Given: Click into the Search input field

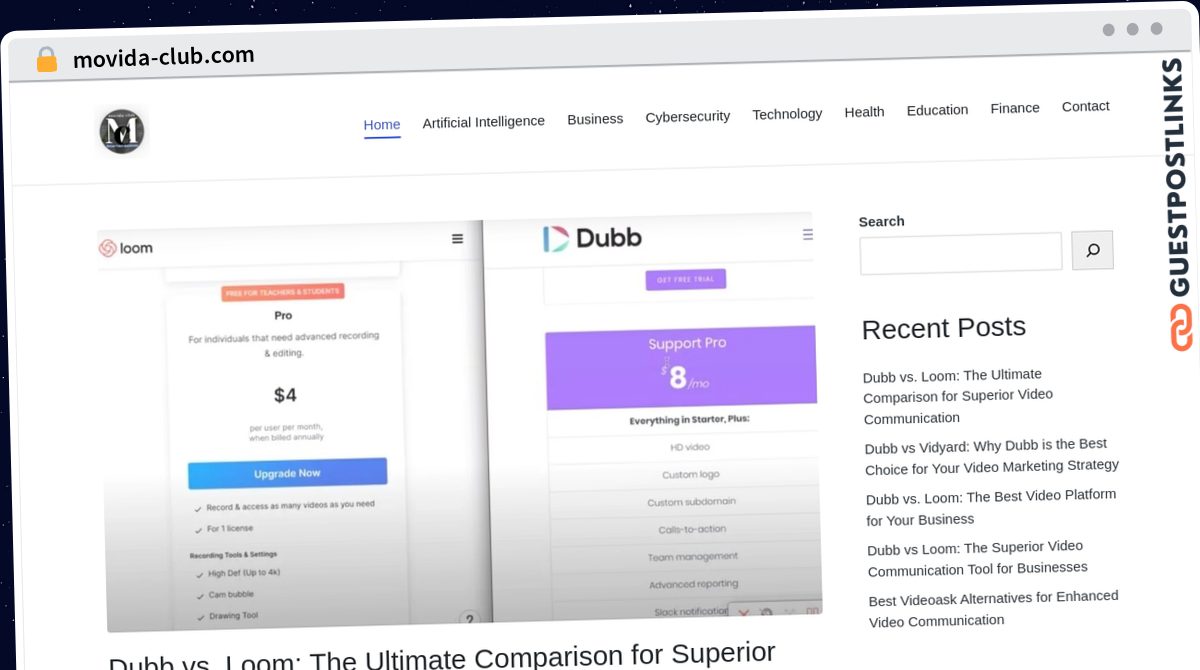Looking at the screenshot, I should click(x=961, y=253).
